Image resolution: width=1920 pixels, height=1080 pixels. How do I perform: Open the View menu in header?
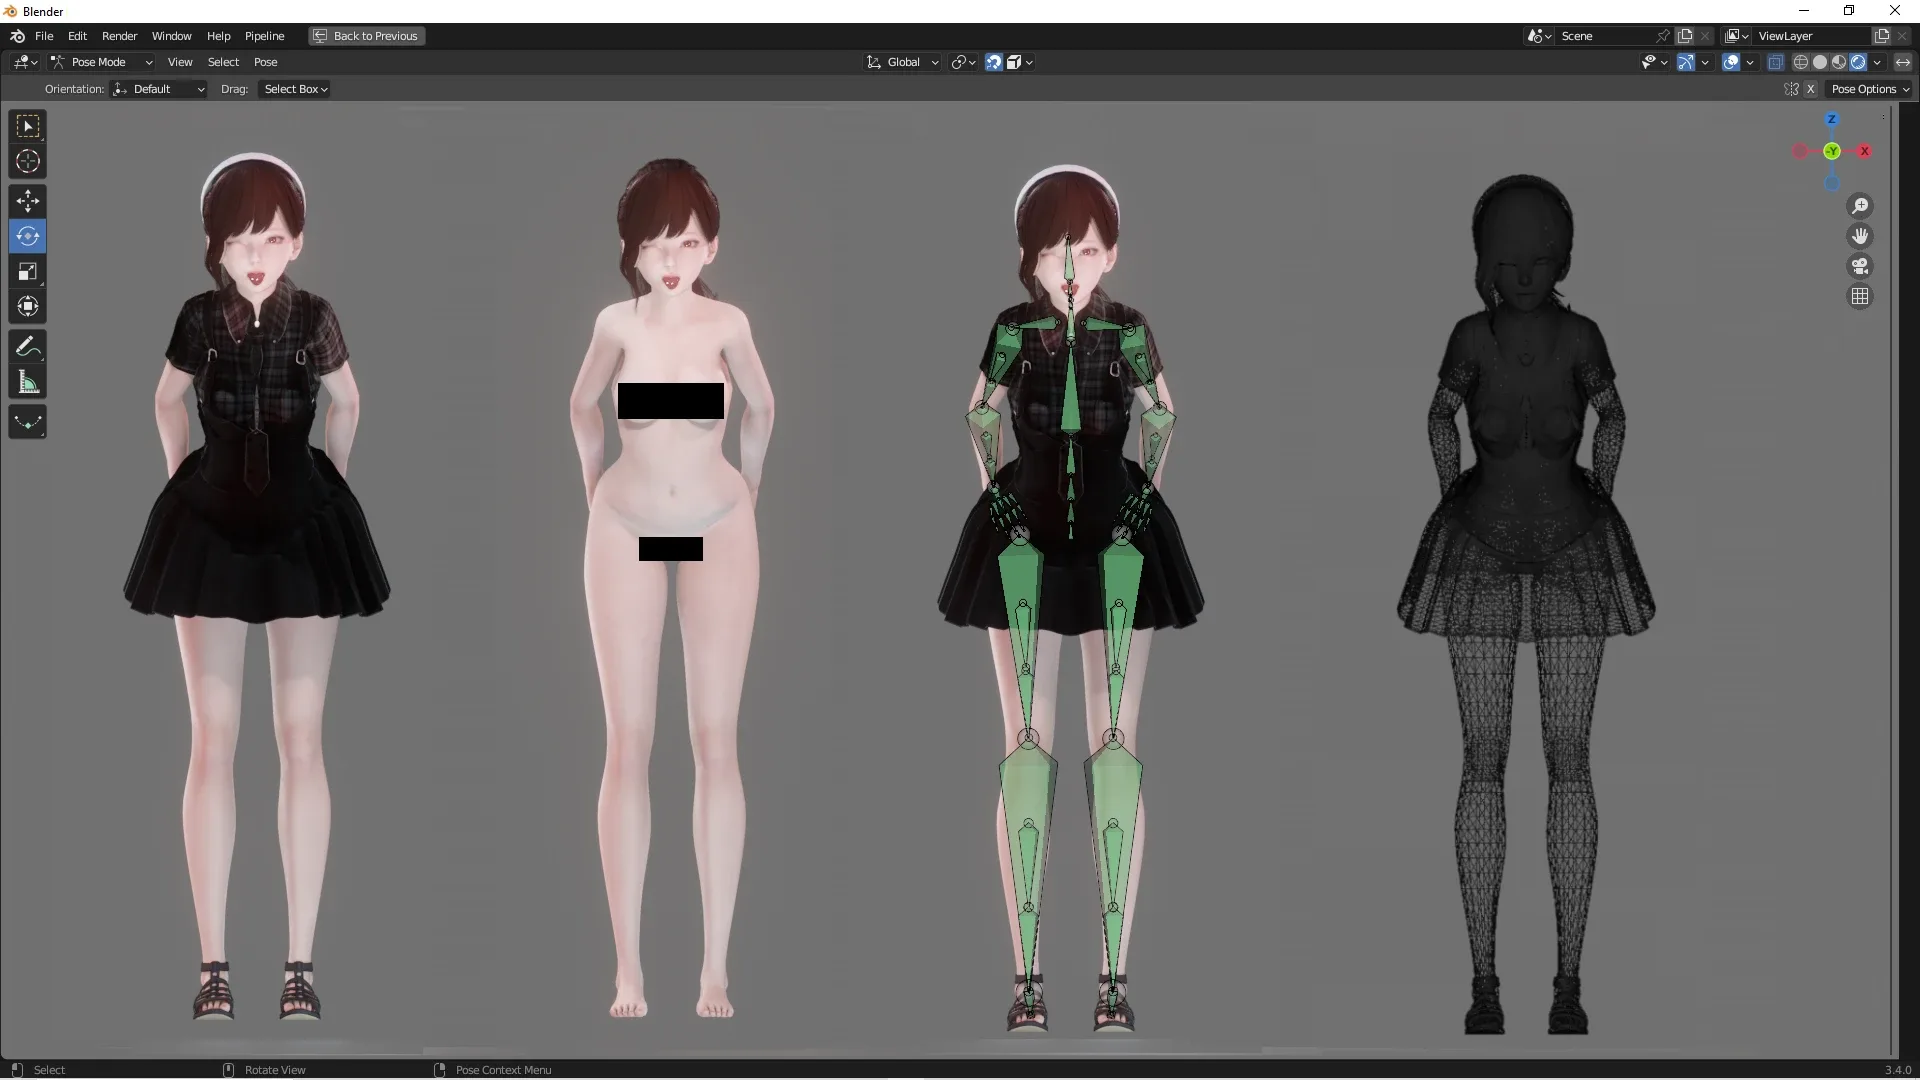coord(178,62)
